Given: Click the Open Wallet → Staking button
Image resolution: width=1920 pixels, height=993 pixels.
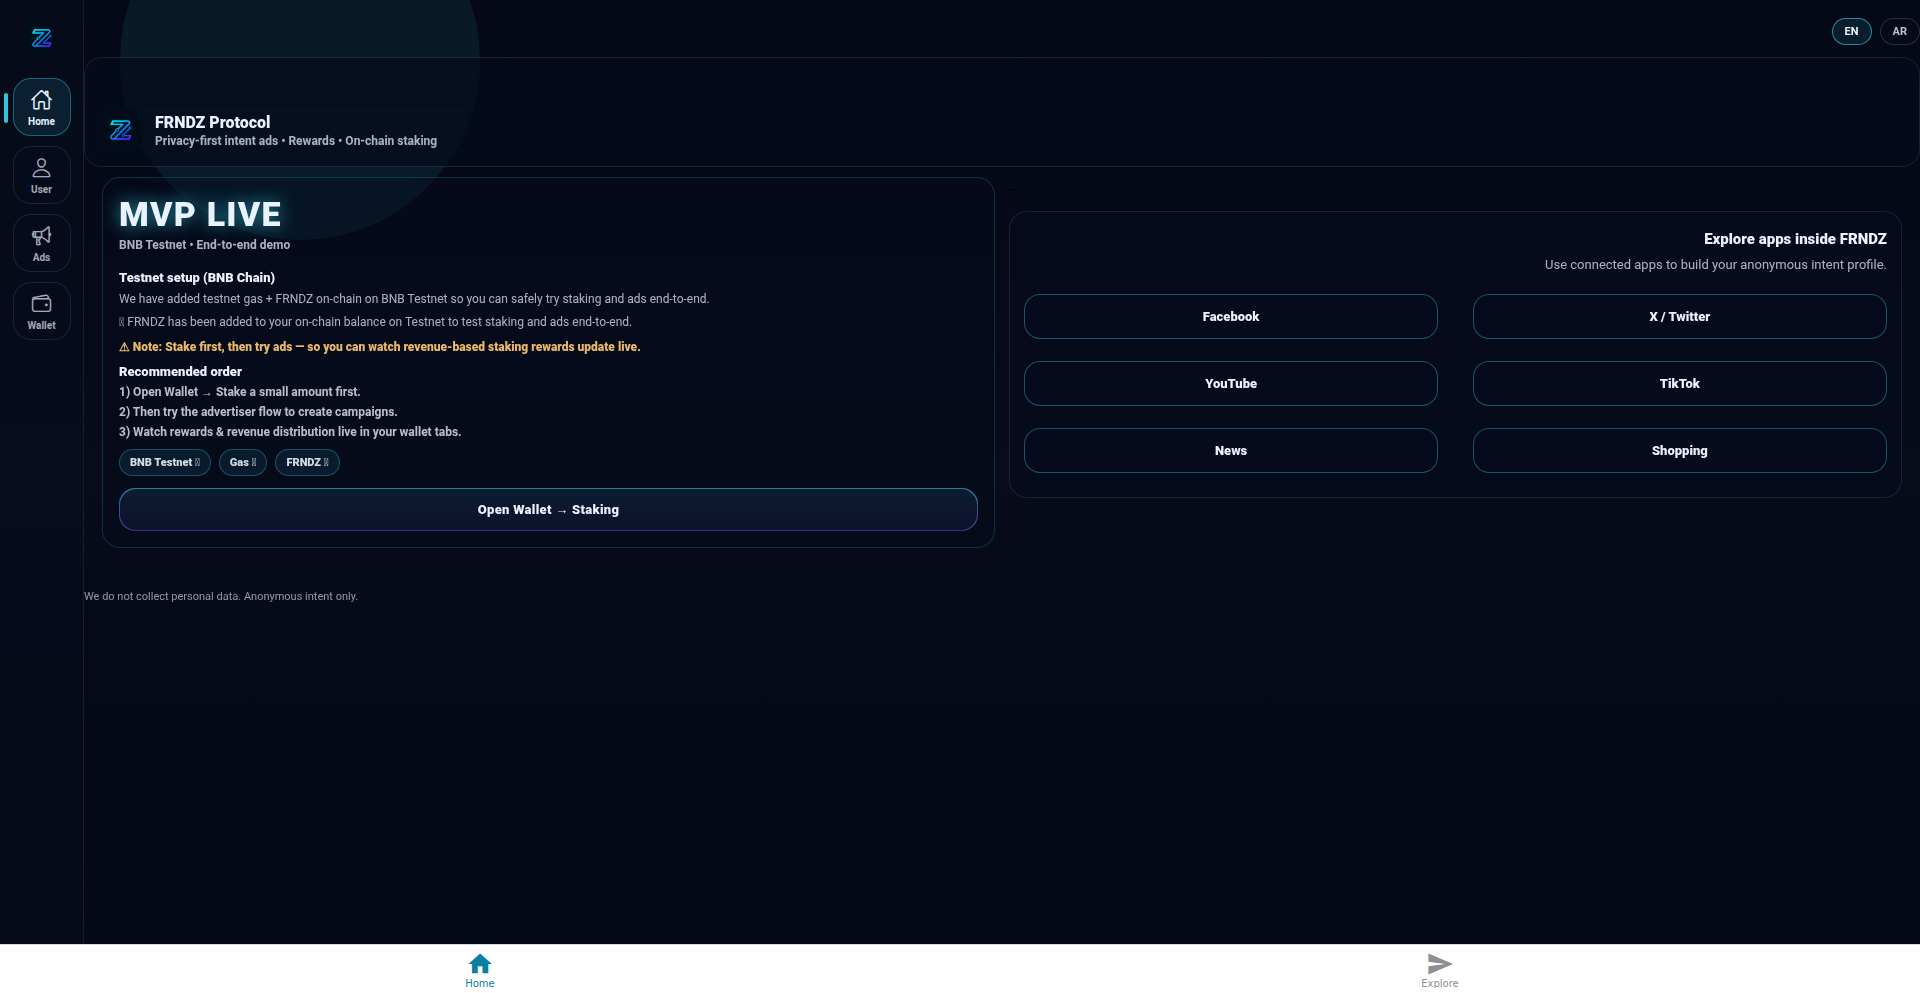Looking at the screenshot, I should click(x=548, y=510).
